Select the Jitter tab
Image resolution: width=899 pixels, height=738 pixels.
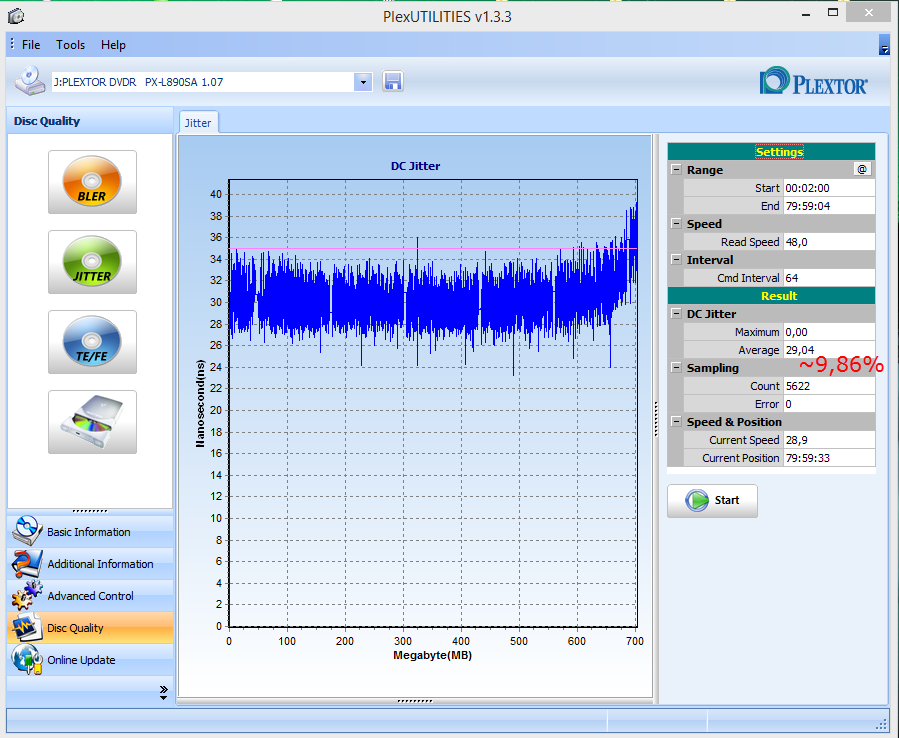coord(198,123)
